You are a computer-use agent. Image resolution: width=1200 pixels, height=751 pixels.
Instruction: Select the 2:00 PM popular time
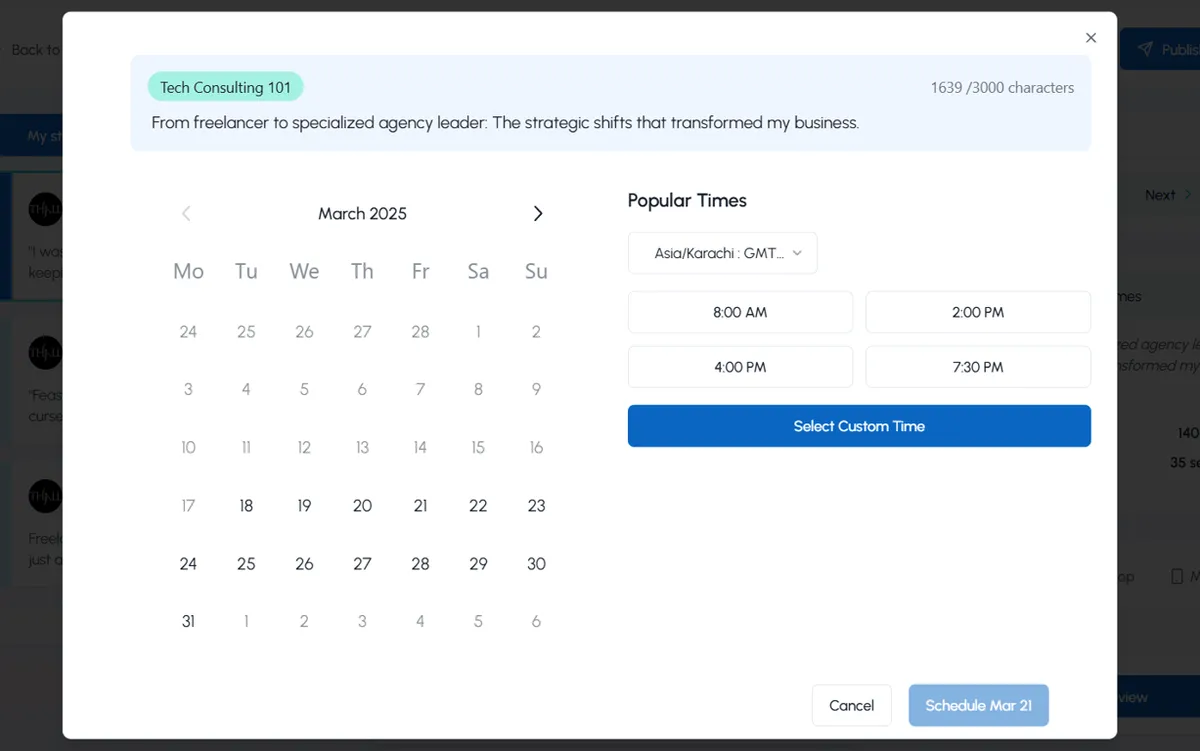[978, 311]
